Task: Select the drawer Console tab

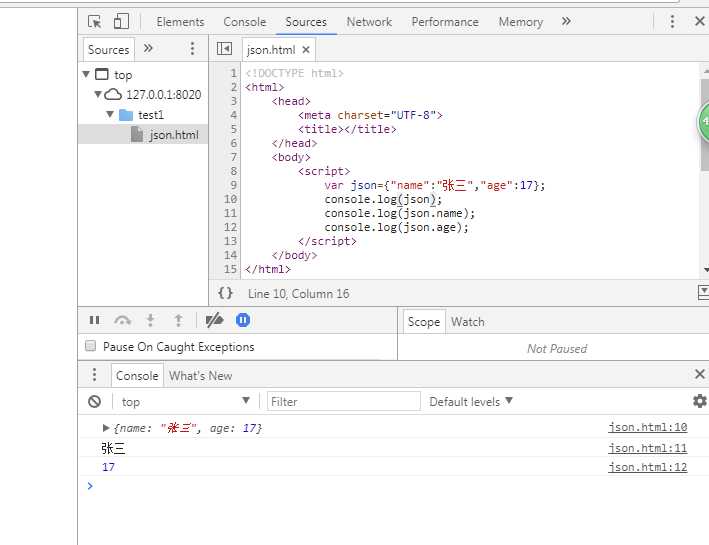Action: coord(137,375)
